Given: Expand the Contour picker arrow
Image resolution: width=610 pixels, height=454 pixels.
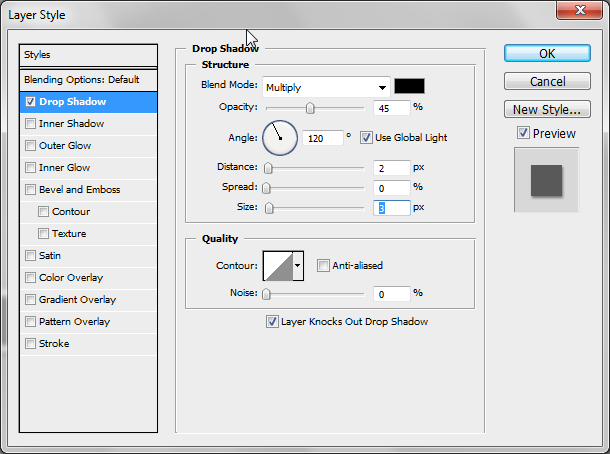Looking at the screenshot, I should click(x=298, y=266).
